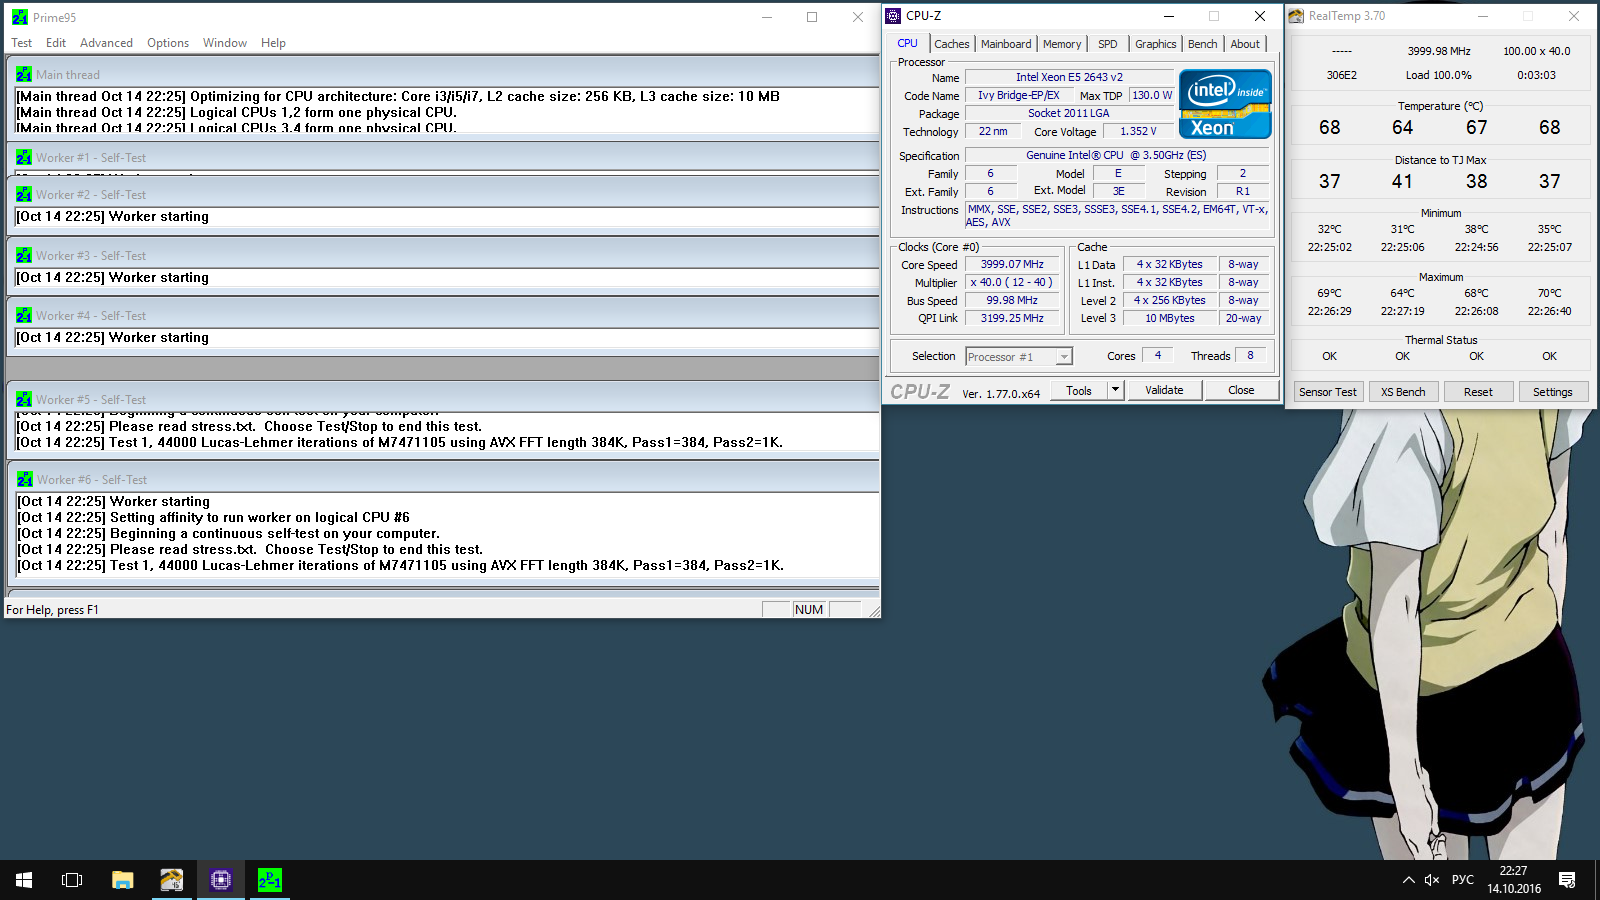
Task: Click the CPU-Z title bar chip icon
Action: (x=893, y=16)
